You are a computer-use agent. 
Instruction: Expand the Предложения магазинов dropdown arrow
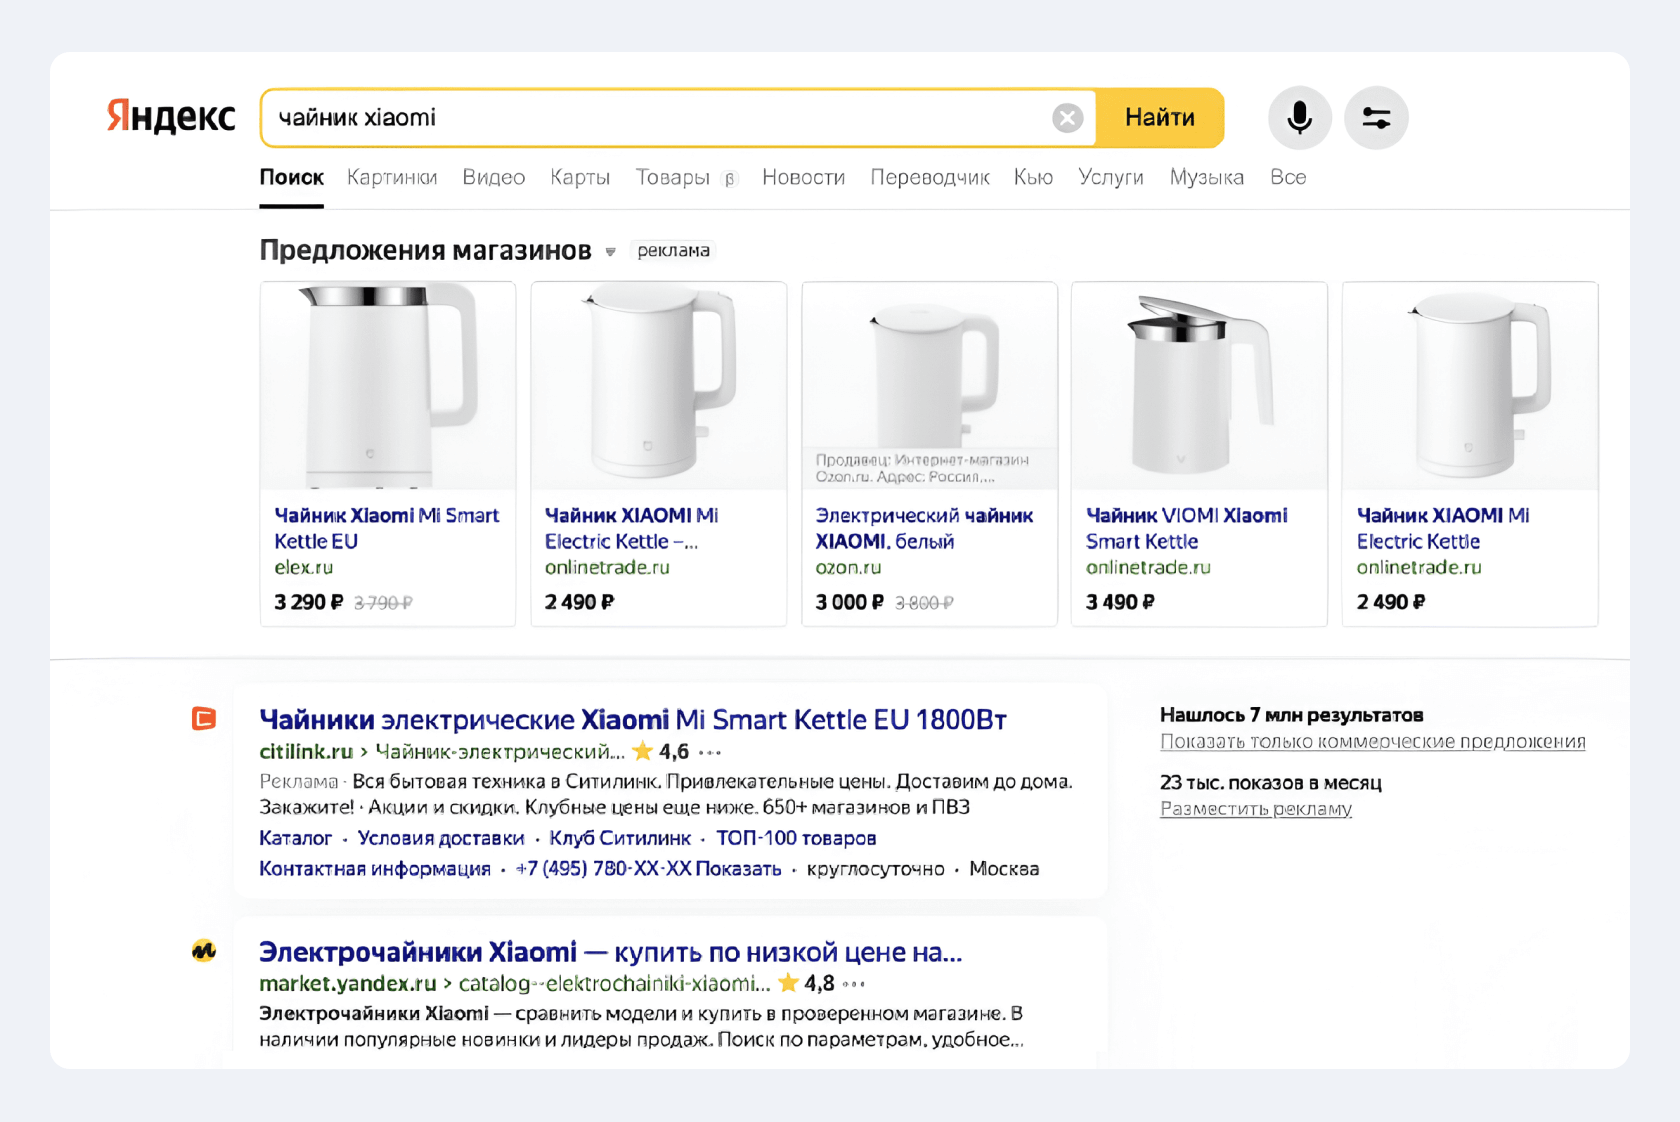[610, 252]
